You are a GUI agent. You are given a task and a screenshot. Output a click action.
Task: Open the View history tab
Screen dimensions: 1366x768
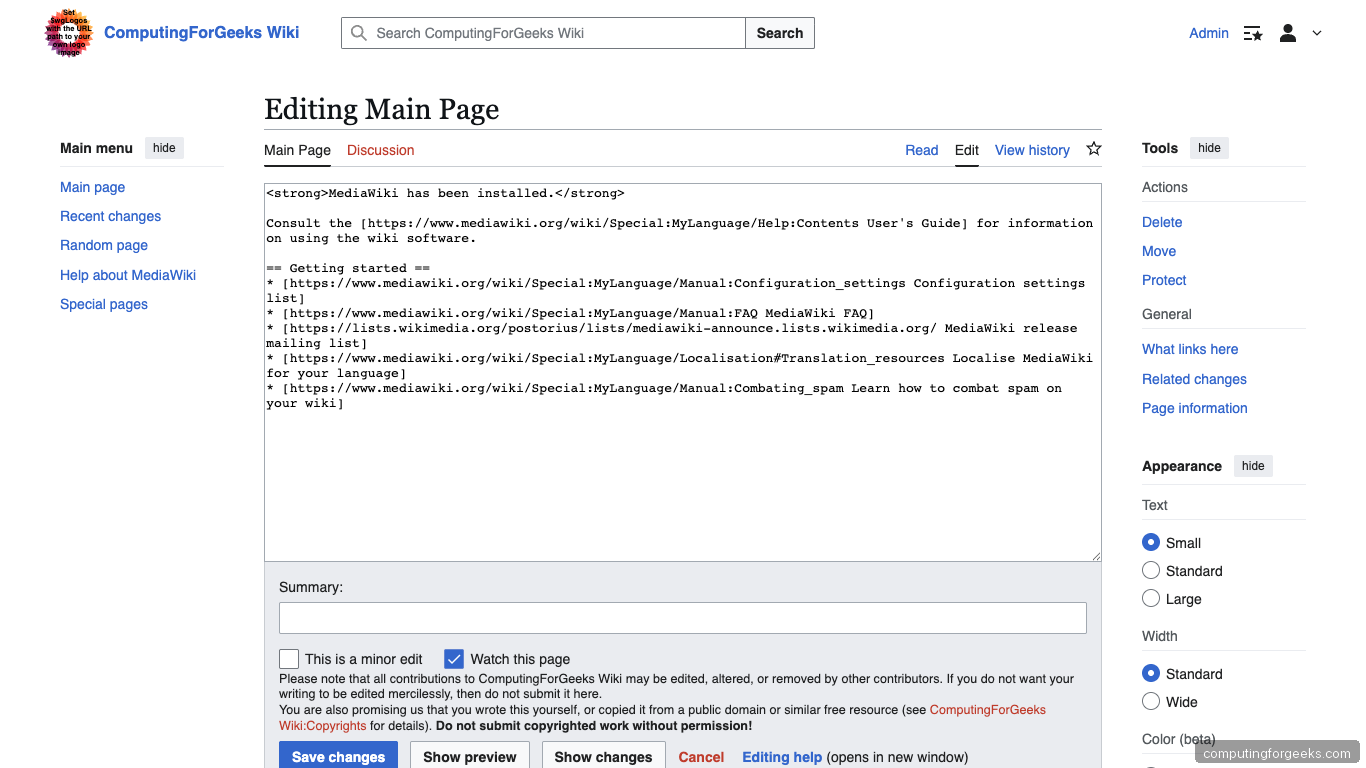[1032, 150]
